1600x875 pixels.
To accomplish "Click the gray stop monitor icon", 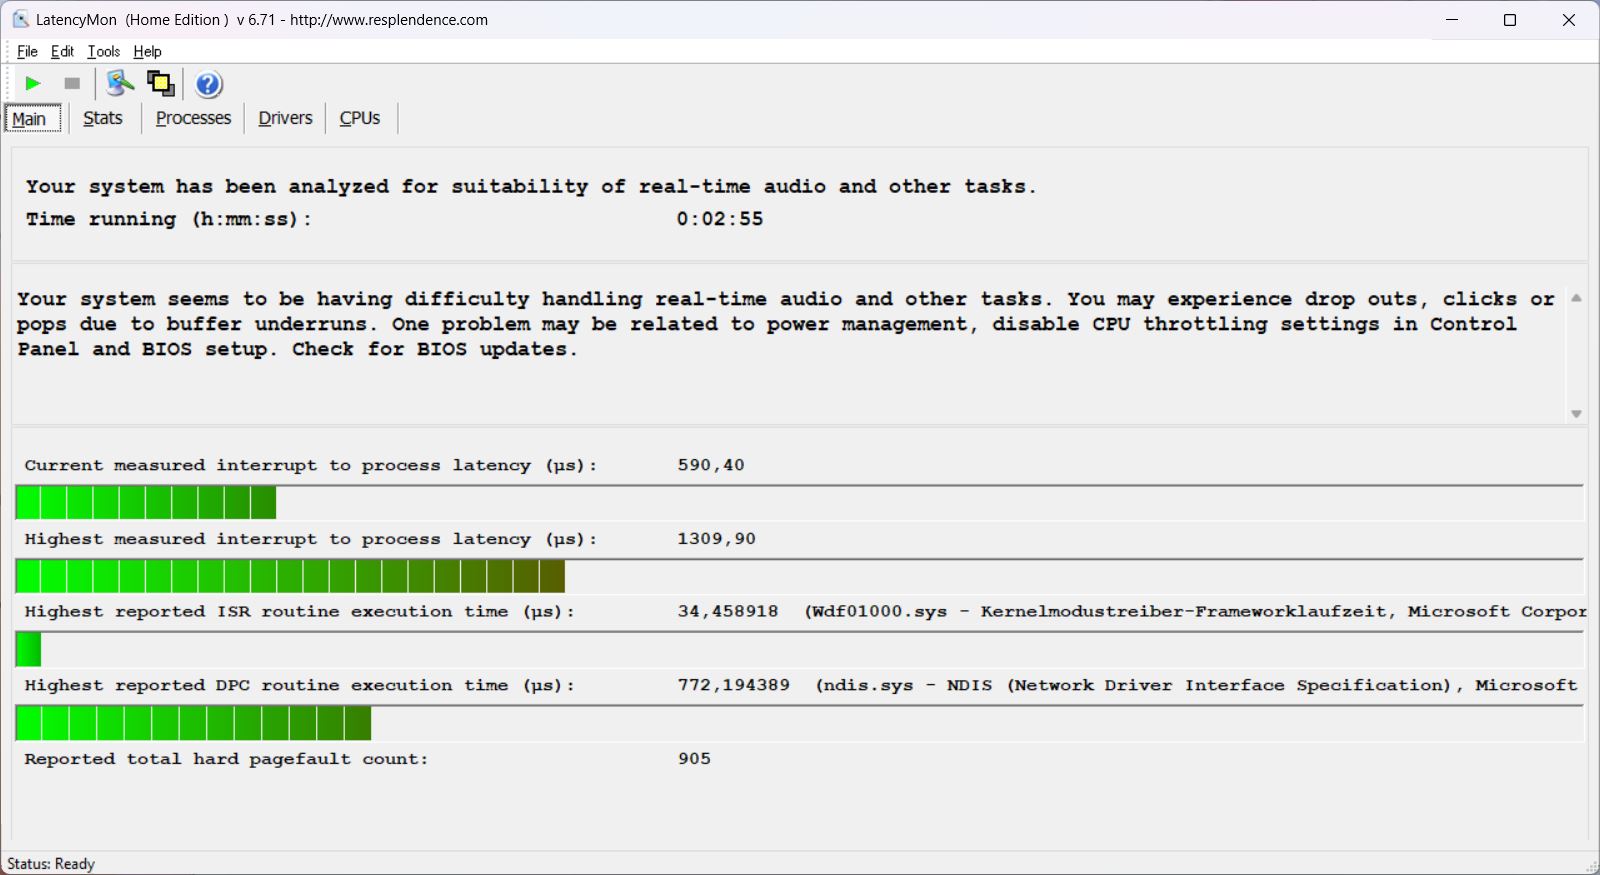I will click(x=72, y=84).
